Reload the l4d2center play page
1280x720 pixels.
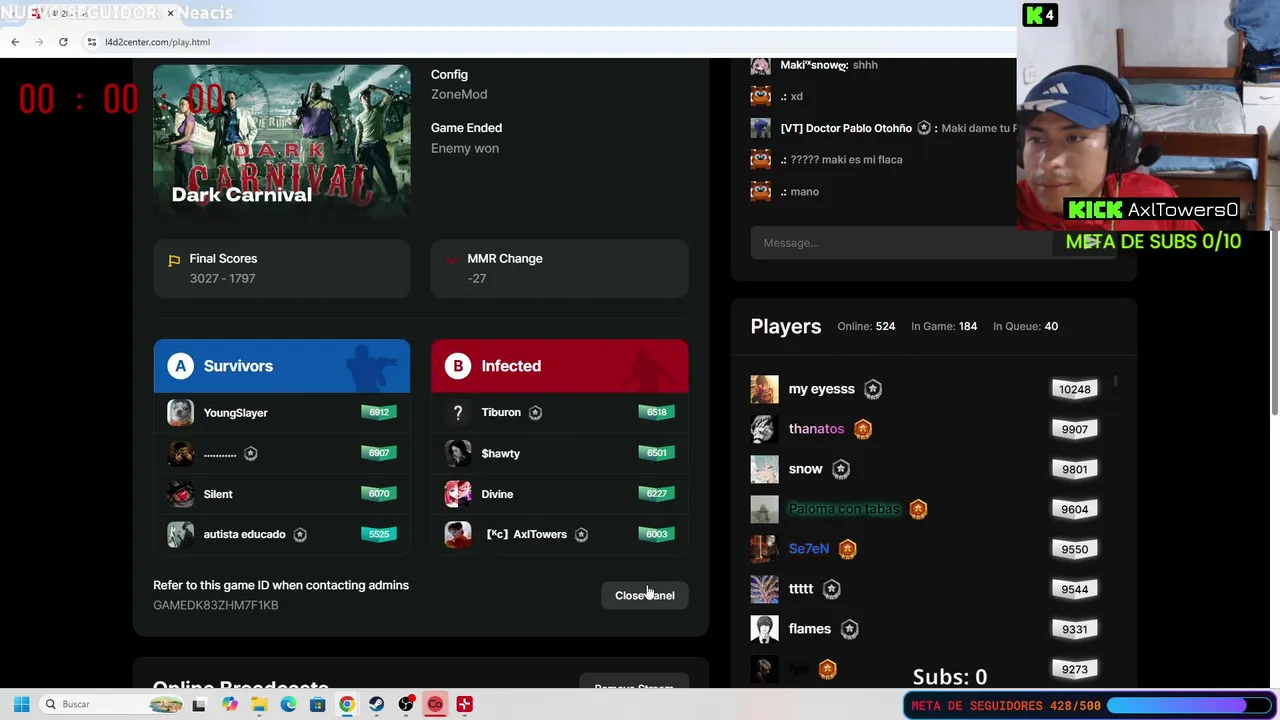63,42
